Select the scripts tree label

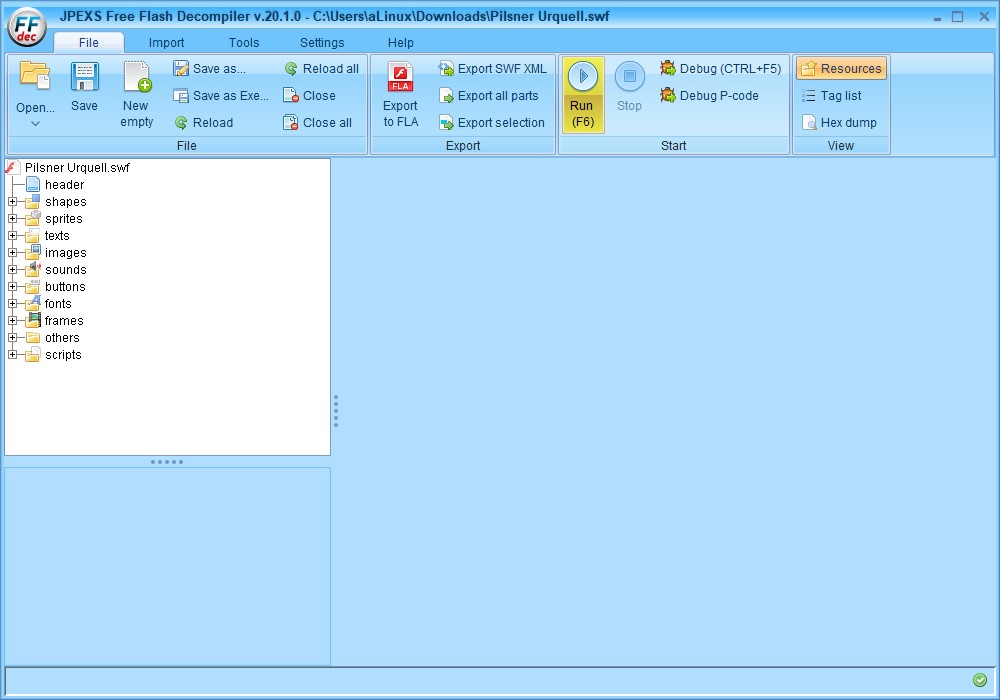pos(63,354)
